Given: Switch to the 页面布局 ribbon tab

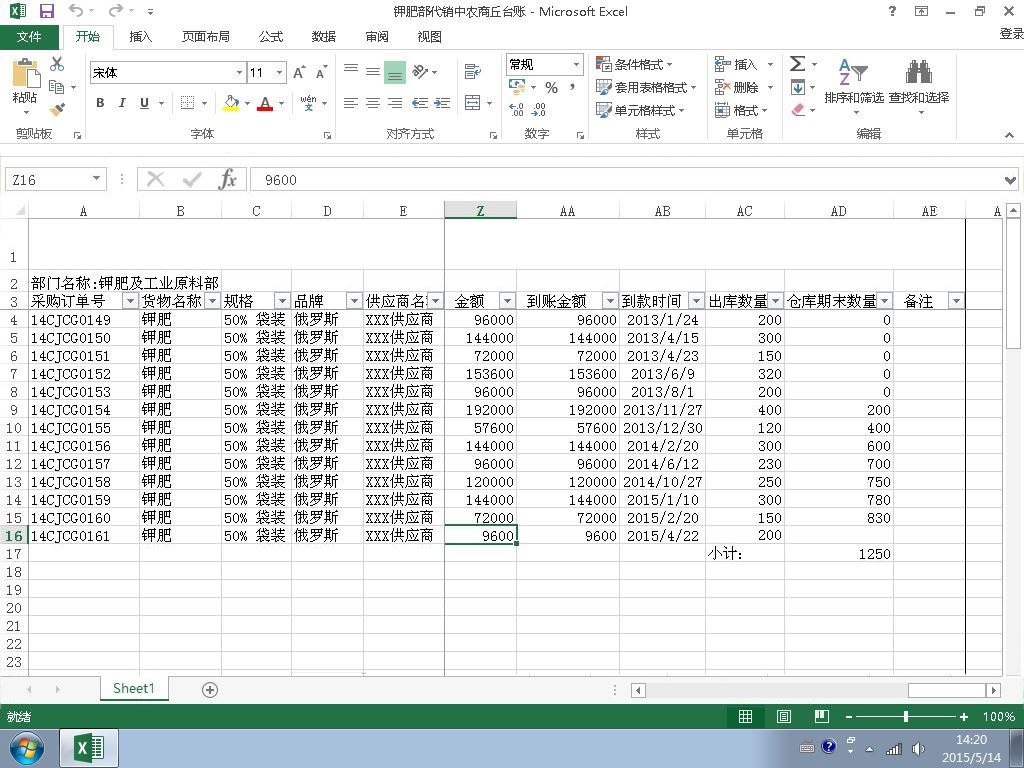Looking at the screenshot, I should [x=206, y=37].
